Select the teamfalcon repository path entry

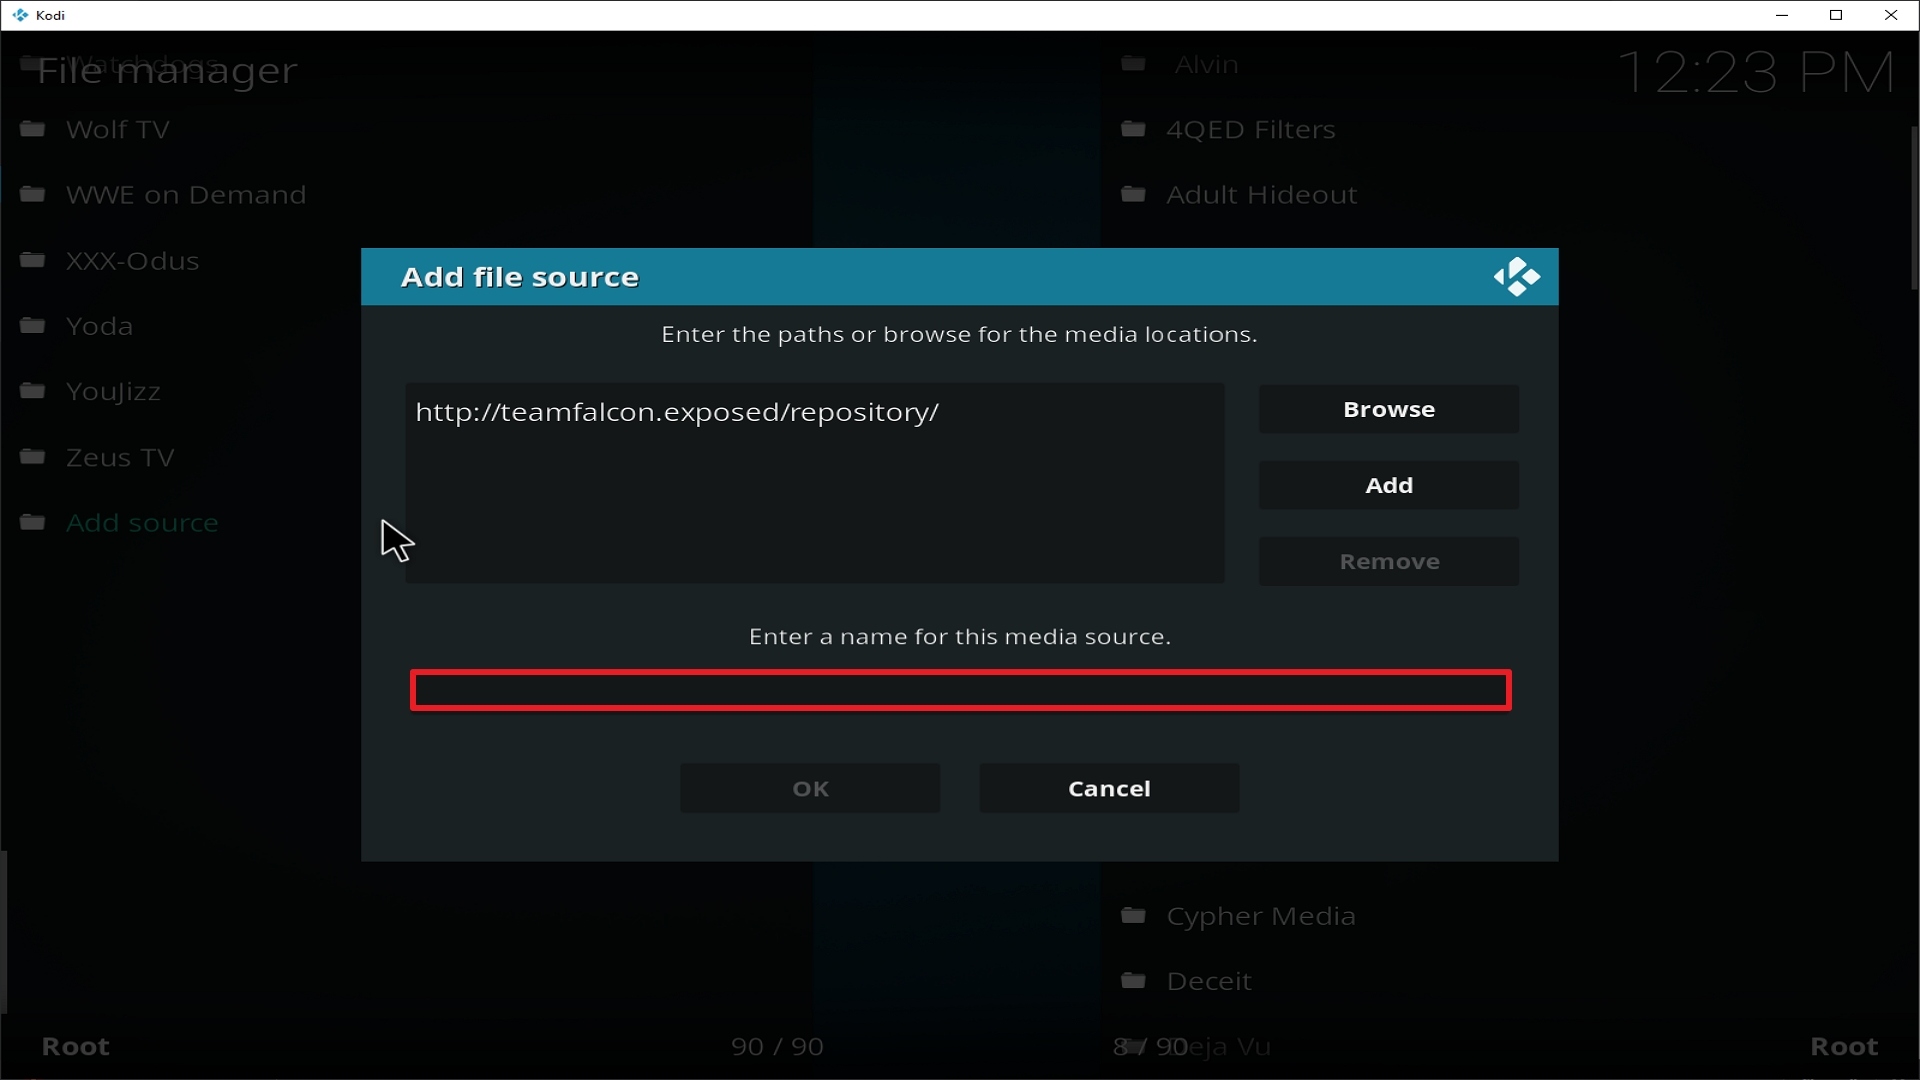[677, 412]
